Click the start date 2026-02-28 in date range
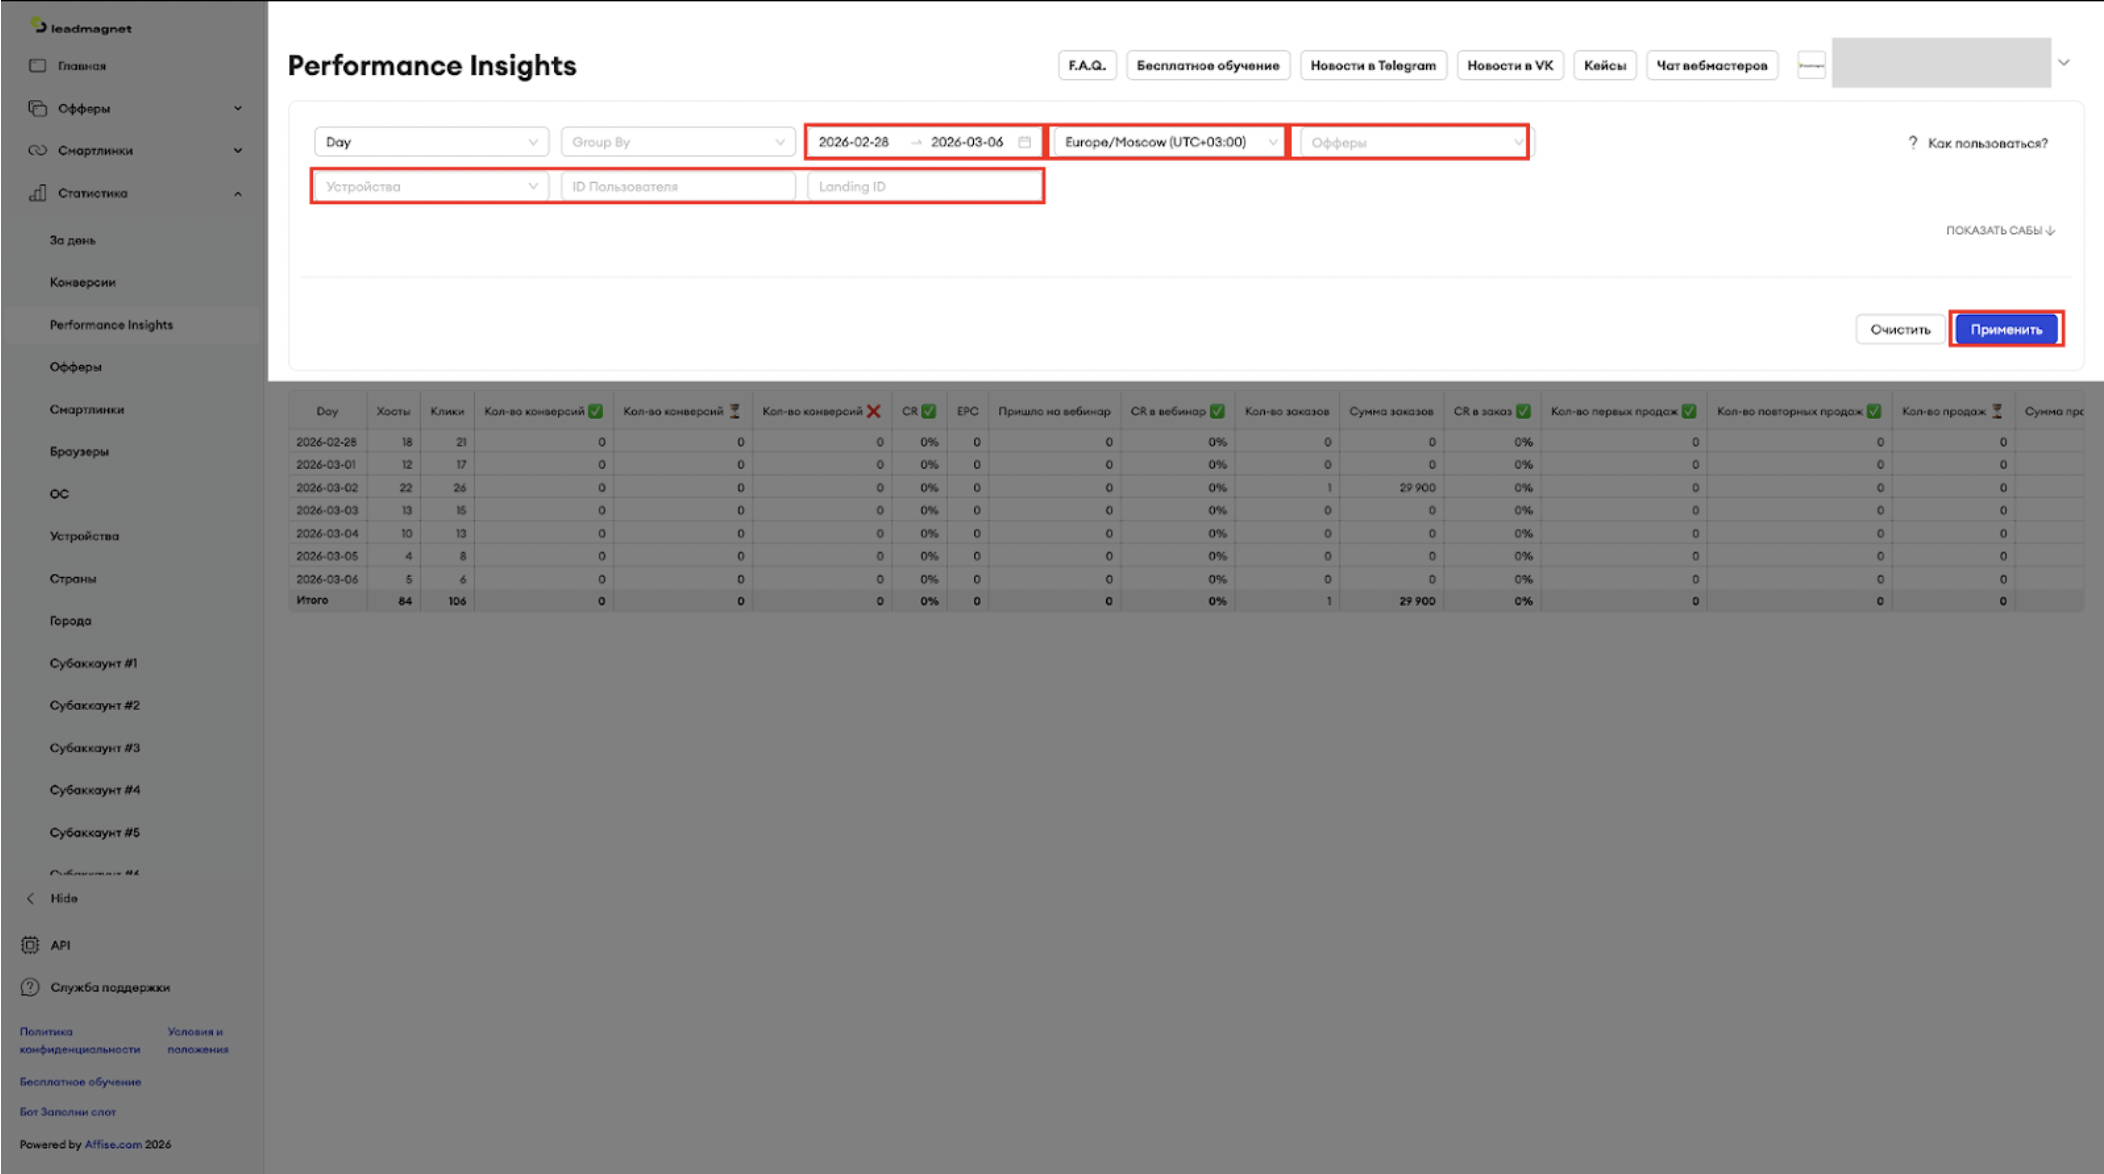Viewport: 2104px width, 1174px height. pyautogui.click(x=853, y=142)
